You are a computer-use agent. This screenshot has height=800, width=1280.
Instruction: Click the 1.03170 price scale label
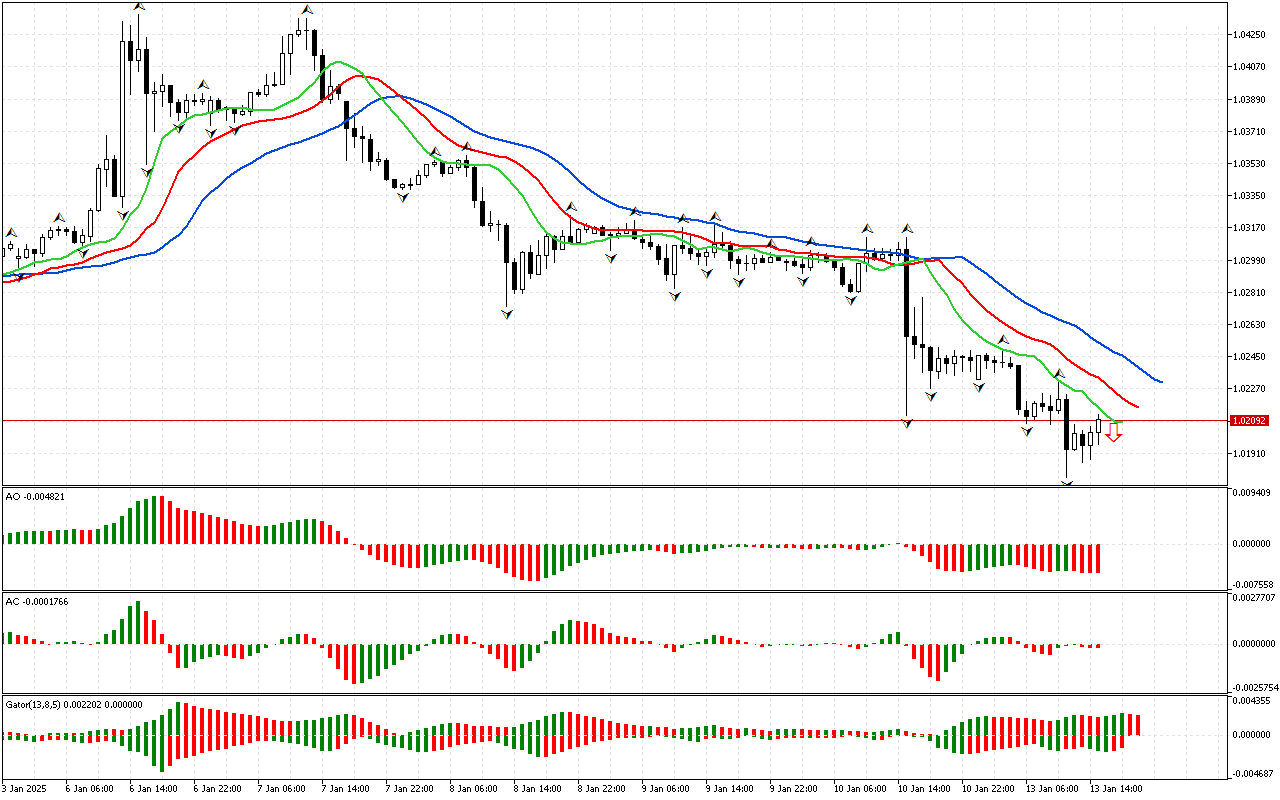point(1250,228)
